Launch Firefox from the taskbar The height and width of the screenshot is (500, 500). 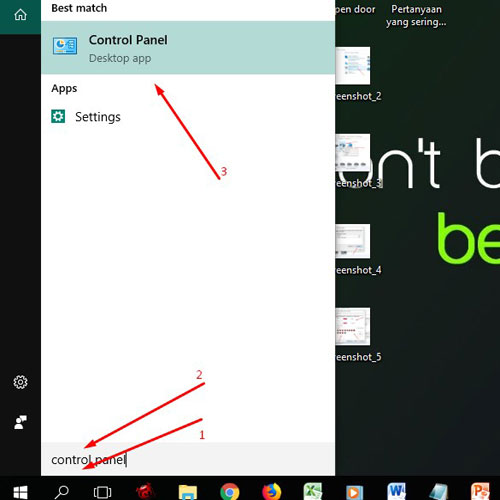coord(271,492)
